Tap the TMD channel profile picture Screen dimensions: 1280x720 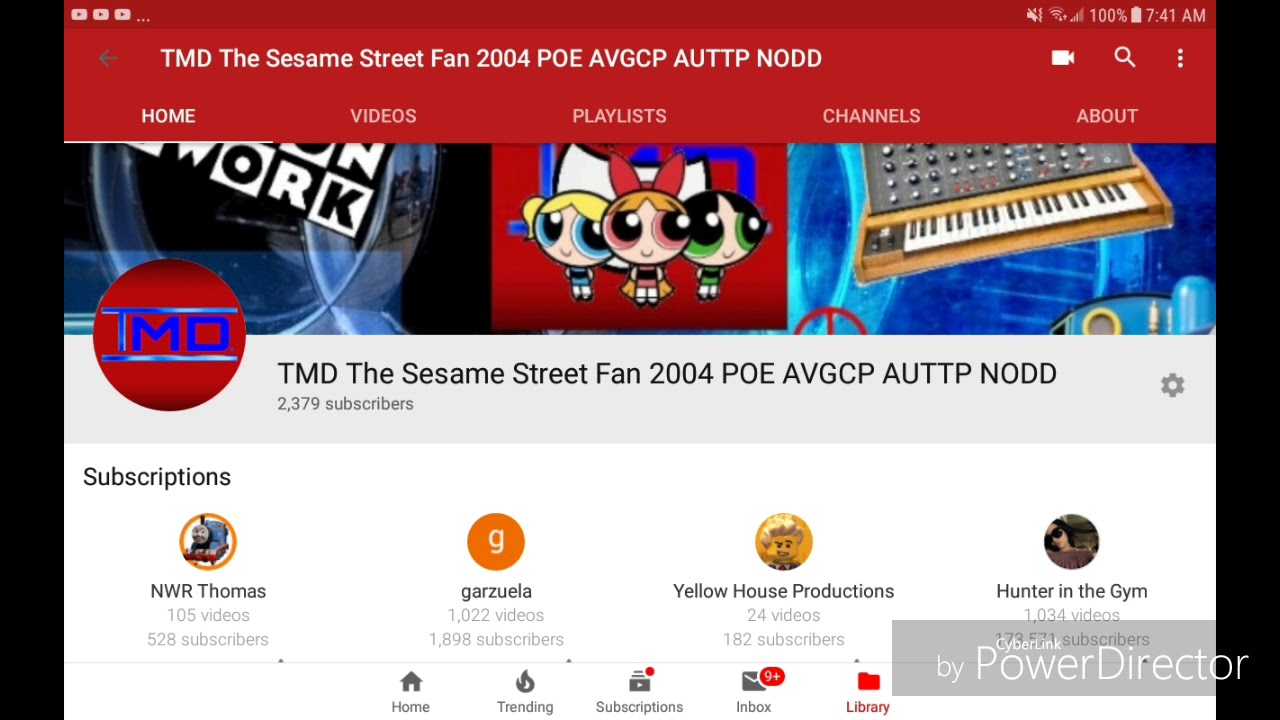[x=169, y=335]
